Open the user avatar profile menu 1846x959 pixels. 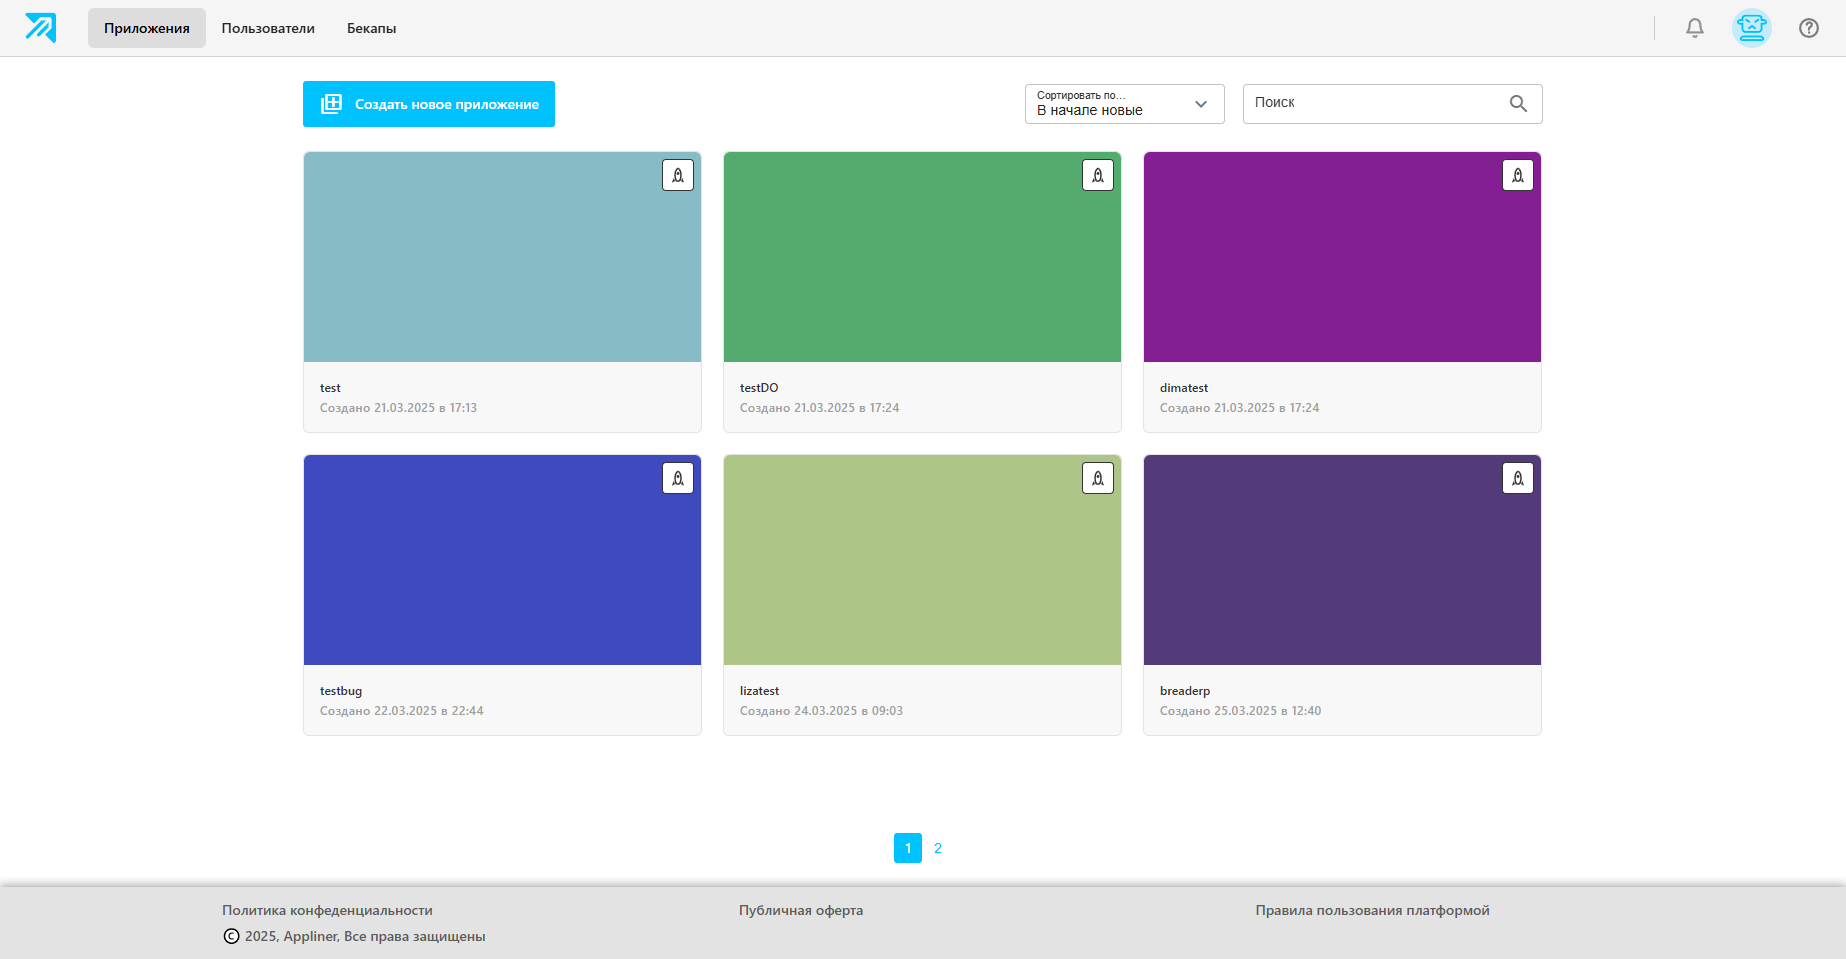coord(1752,28)
